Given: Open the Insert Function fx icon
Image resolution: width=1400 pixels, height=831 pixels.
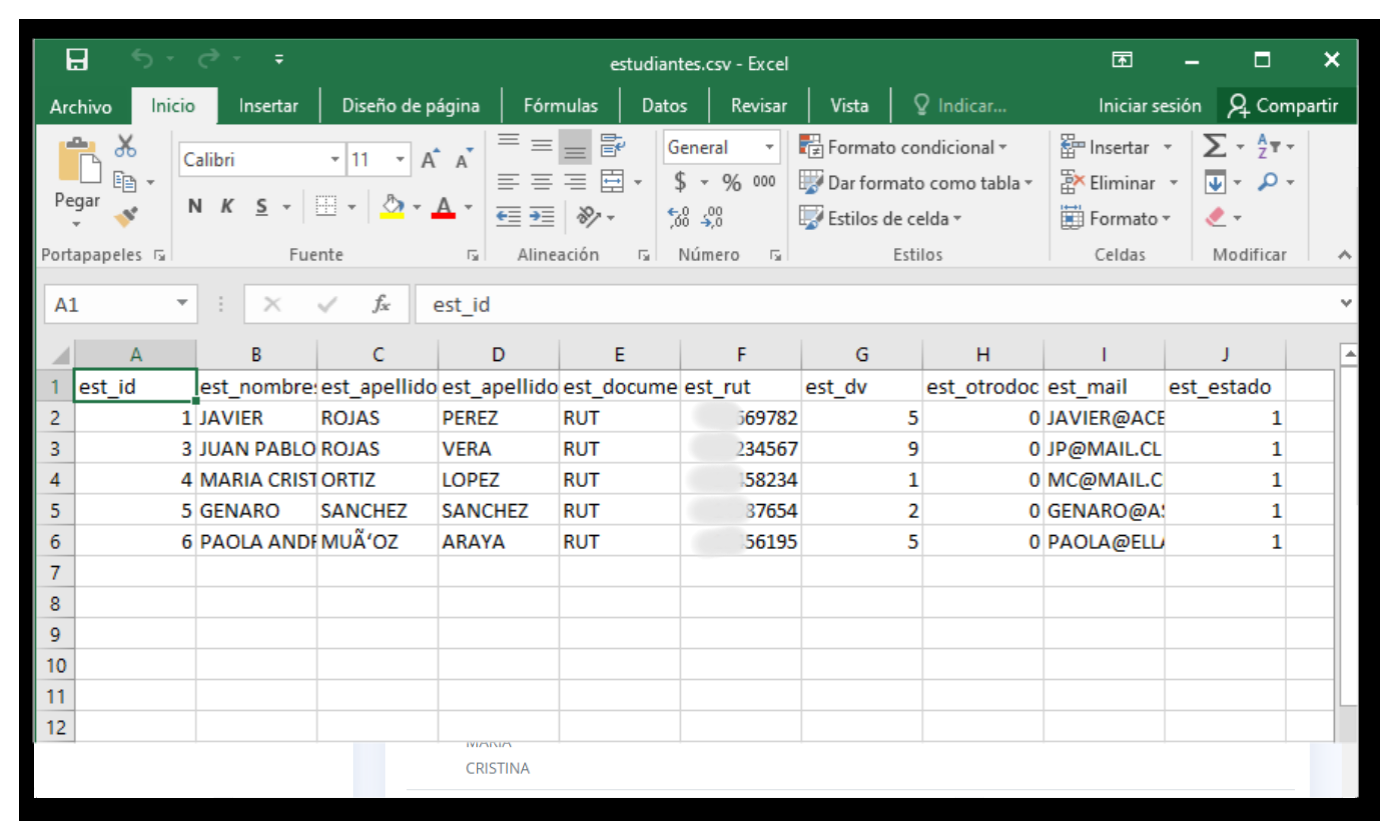Looking at the screenshot, I should pyautogui.click(x=381, y=304).
